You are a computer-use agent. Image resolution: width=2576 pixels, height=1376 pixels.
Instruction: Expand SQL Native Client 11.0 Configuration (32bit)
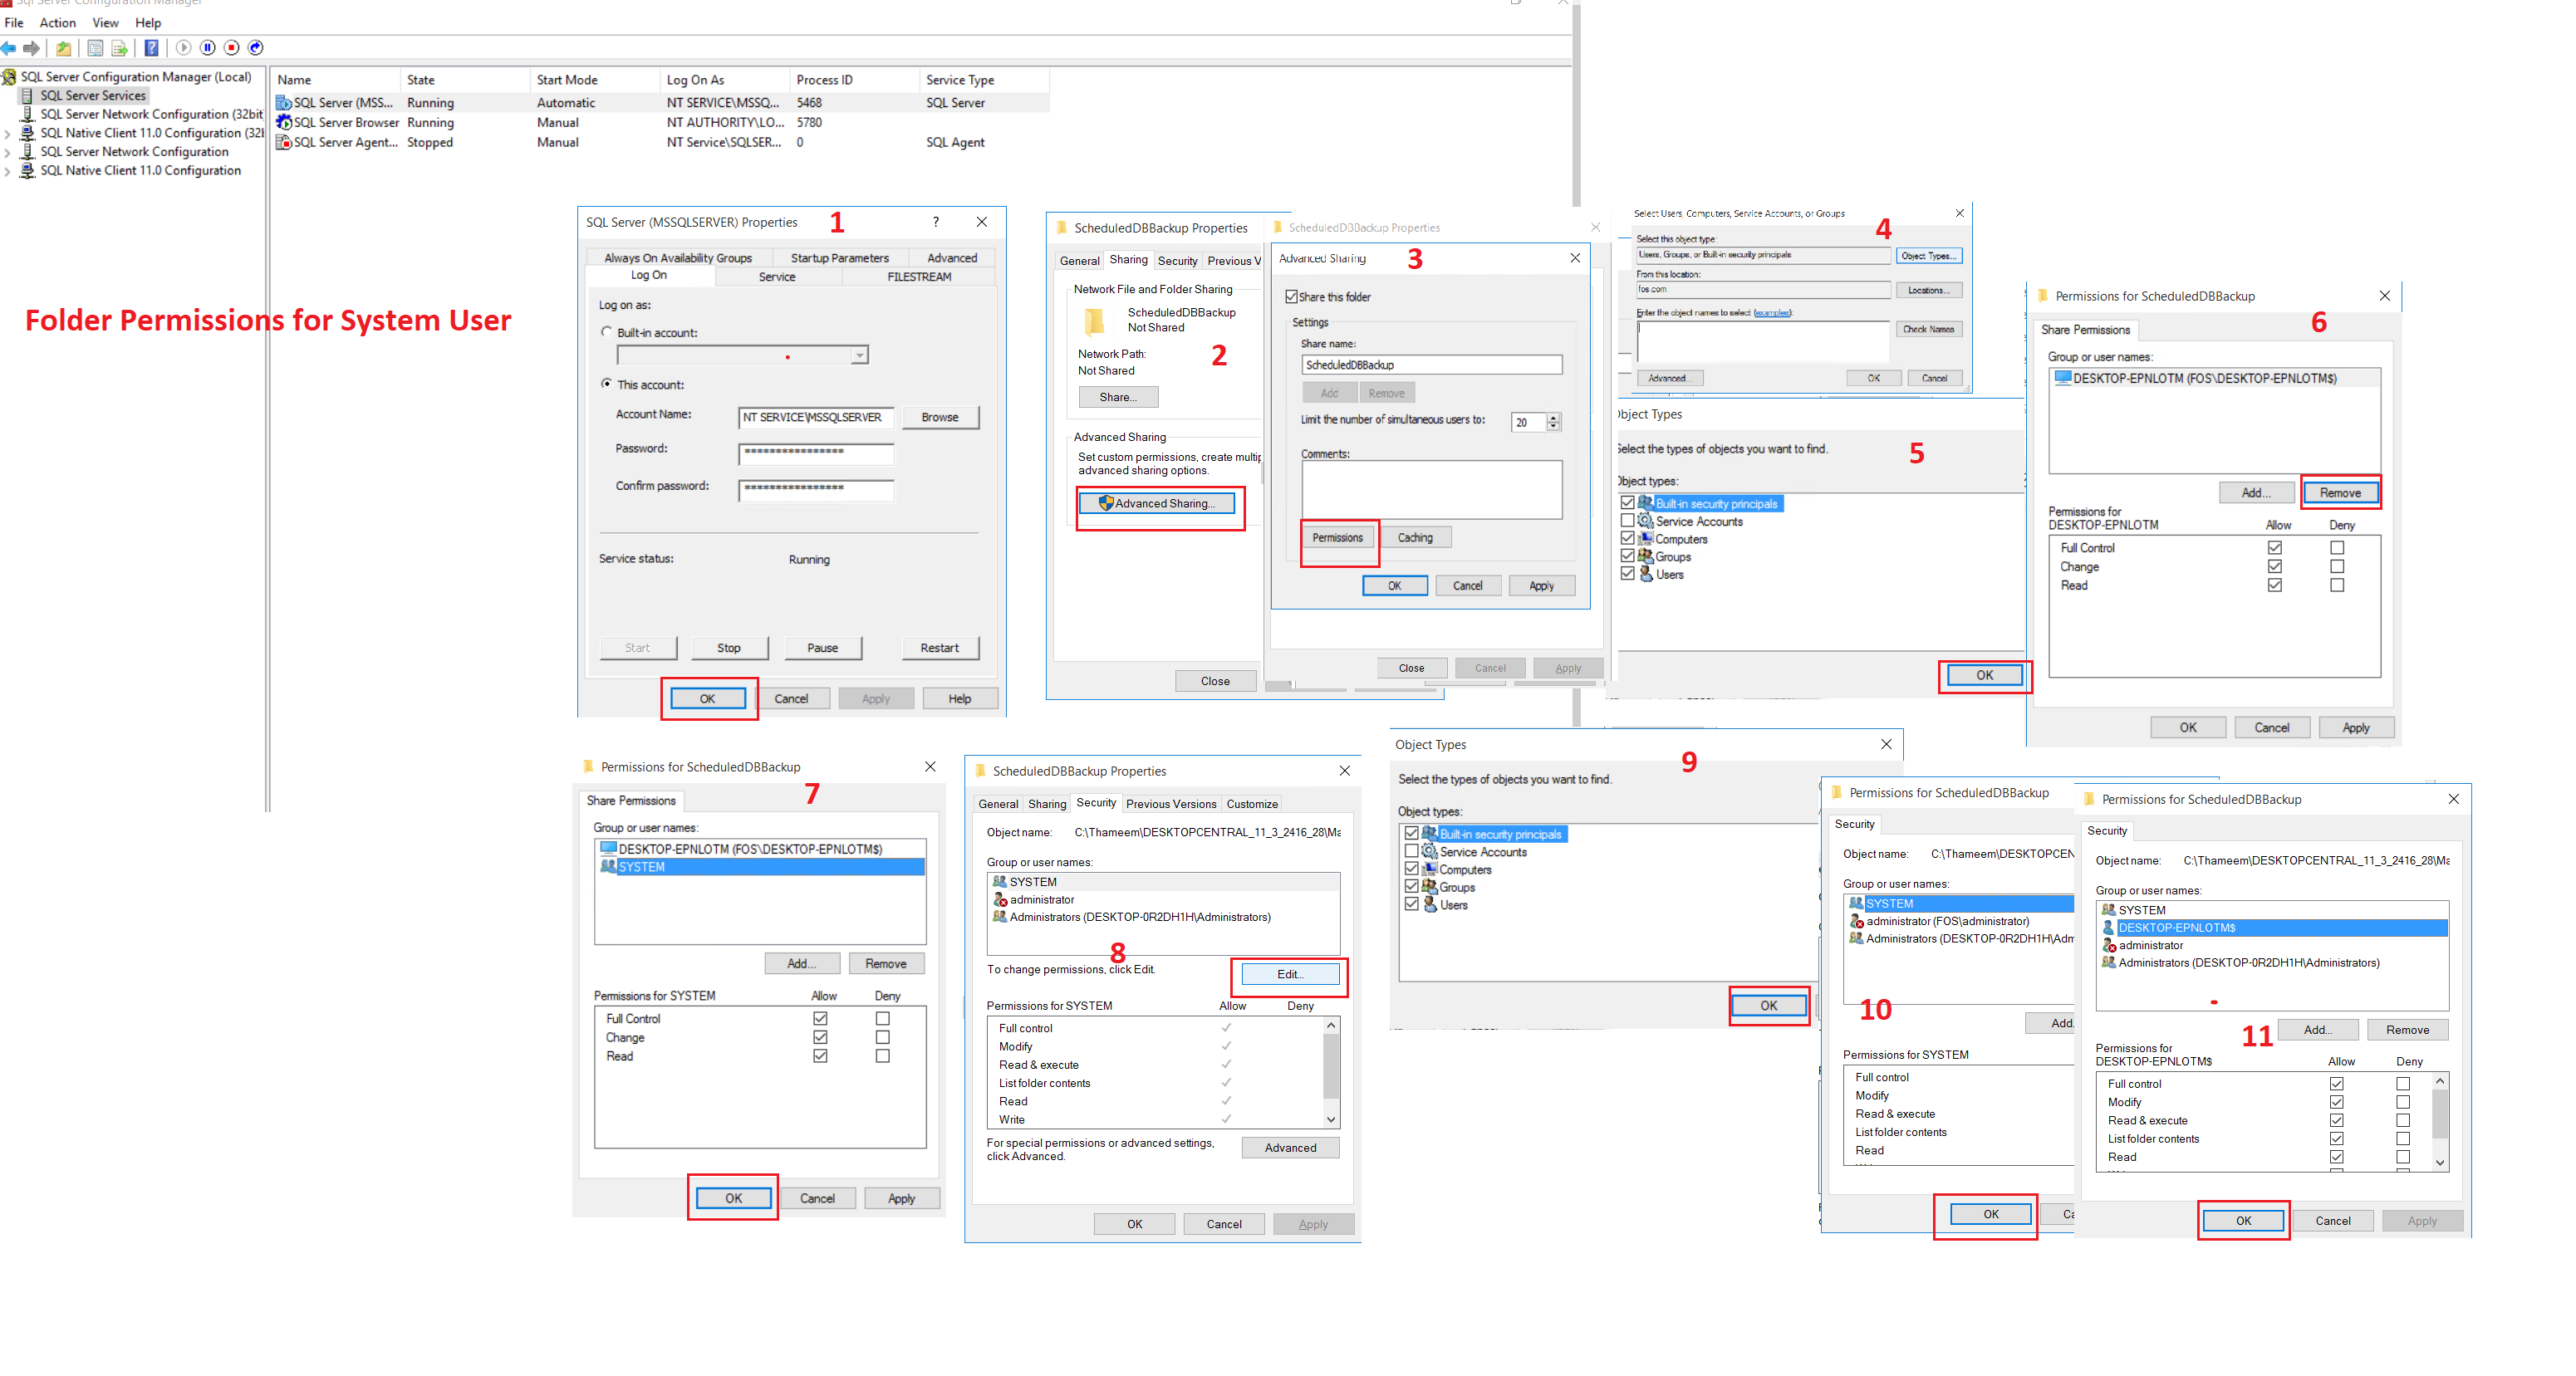click(x=8, y=133)
